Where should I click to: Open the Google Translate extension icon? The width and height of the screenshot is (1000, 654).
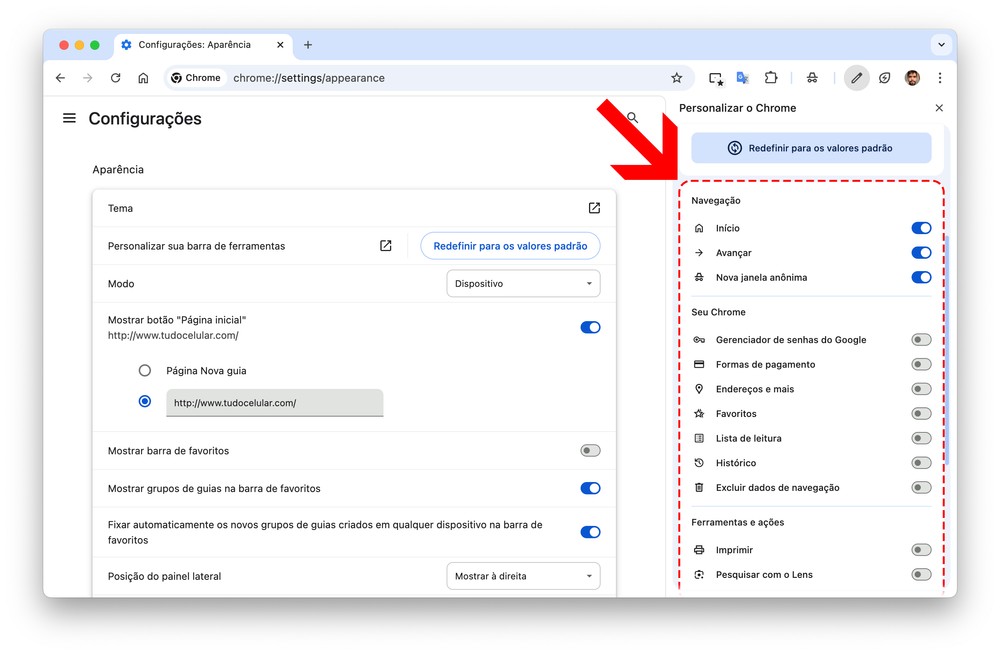click(743, 78)
